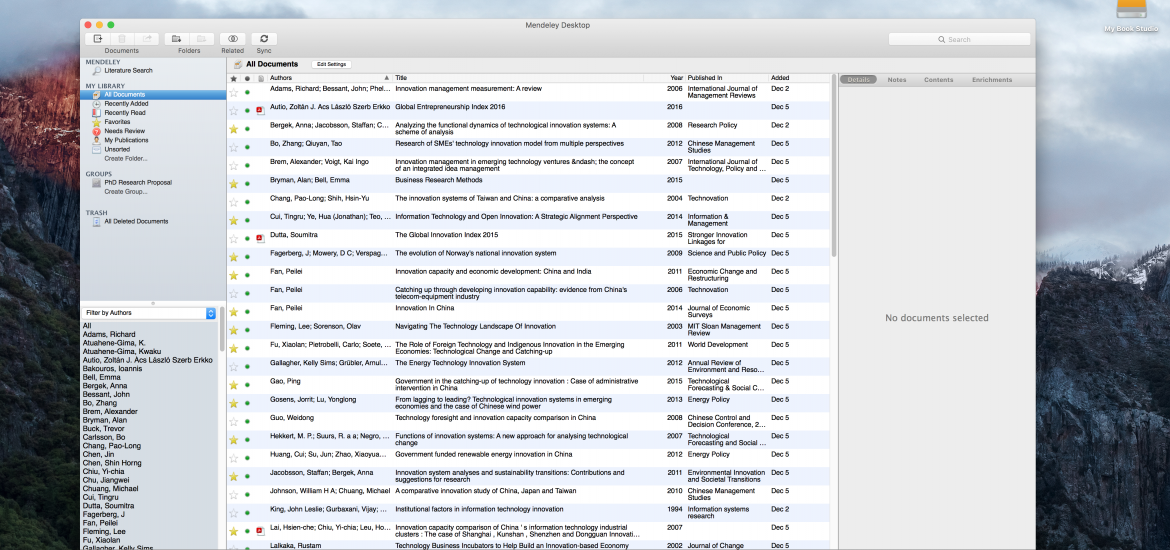Viewport: 1170px width, 550px height.
Task: Click the Edit Settings button
Action: (331, 64)
